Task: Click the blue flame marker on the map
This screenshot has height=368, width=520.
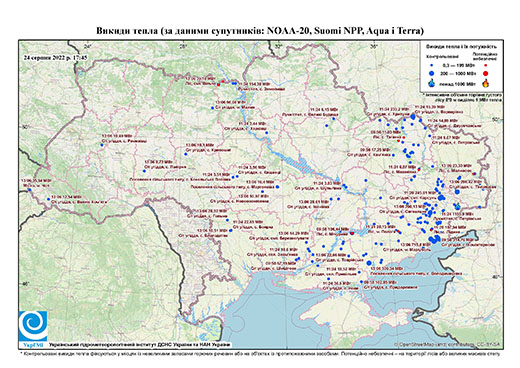Action: [x=457, y=206]
